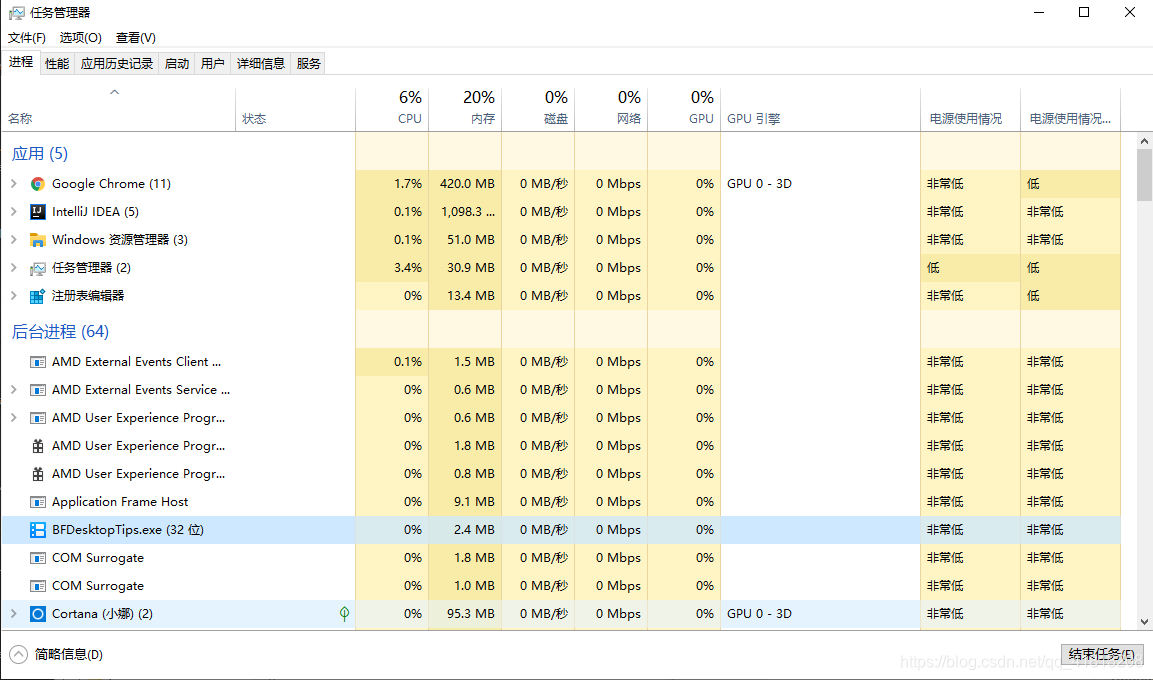Sort by the first 电源使用情况 column header
Image resolution: width=1153 pixels, height=680 pixels.
point(970,109)
